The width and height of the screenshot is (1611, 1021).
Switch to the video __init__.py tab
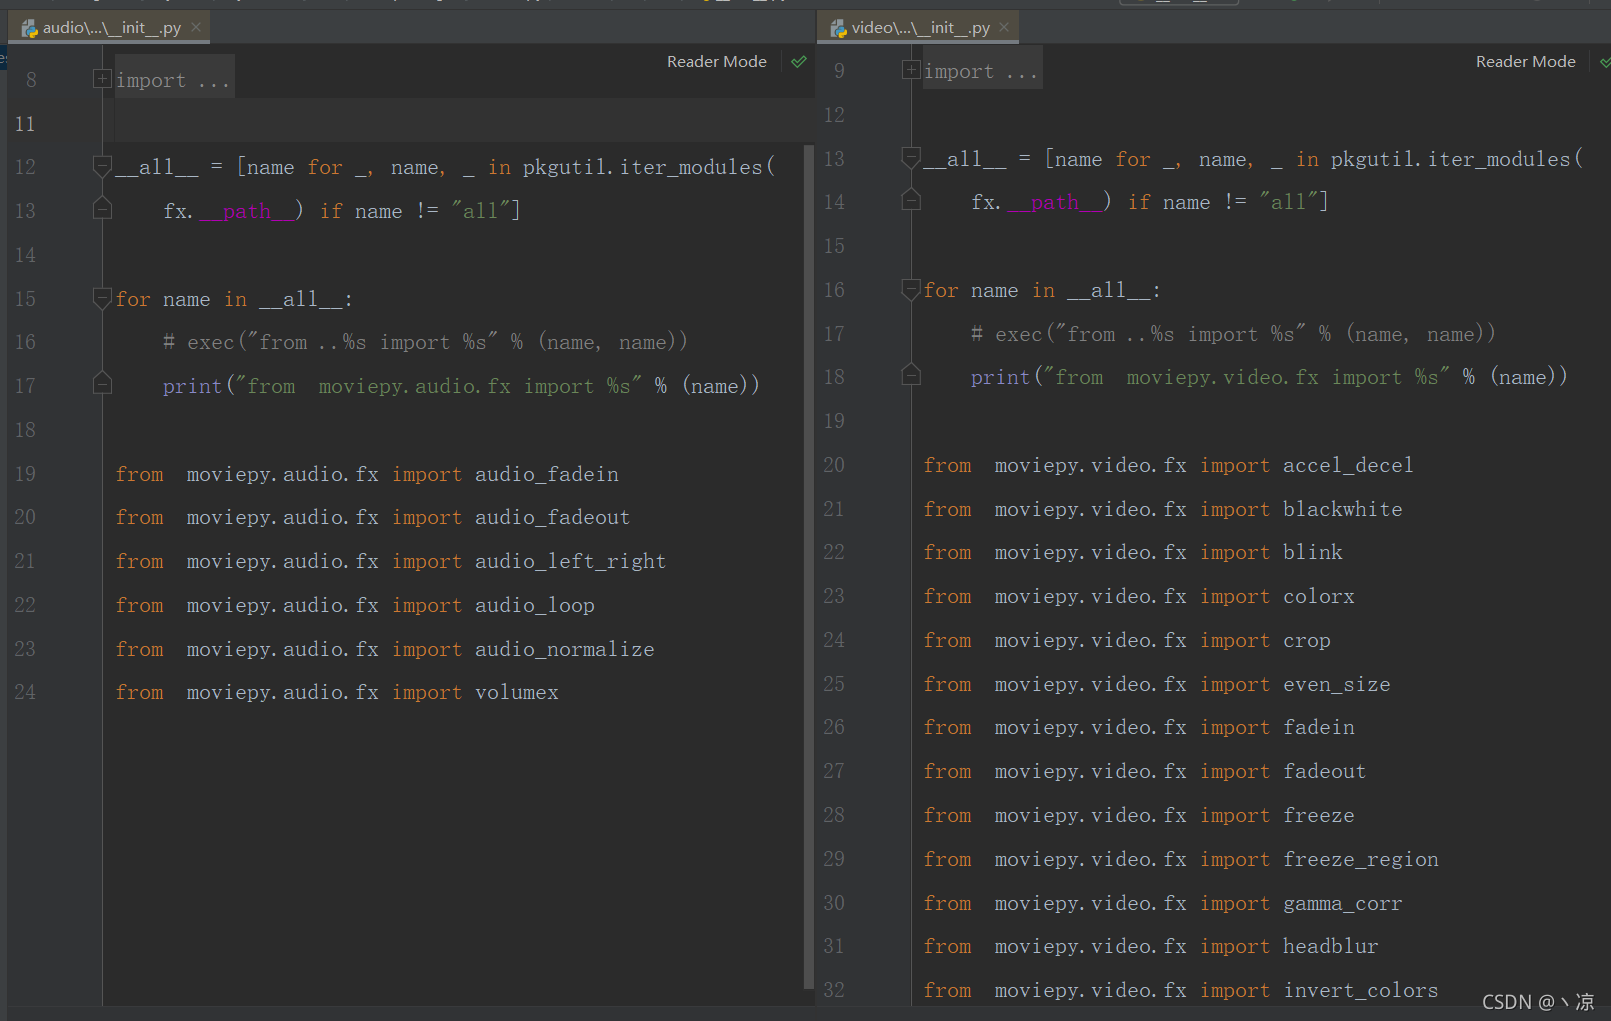tap(920, 28)
